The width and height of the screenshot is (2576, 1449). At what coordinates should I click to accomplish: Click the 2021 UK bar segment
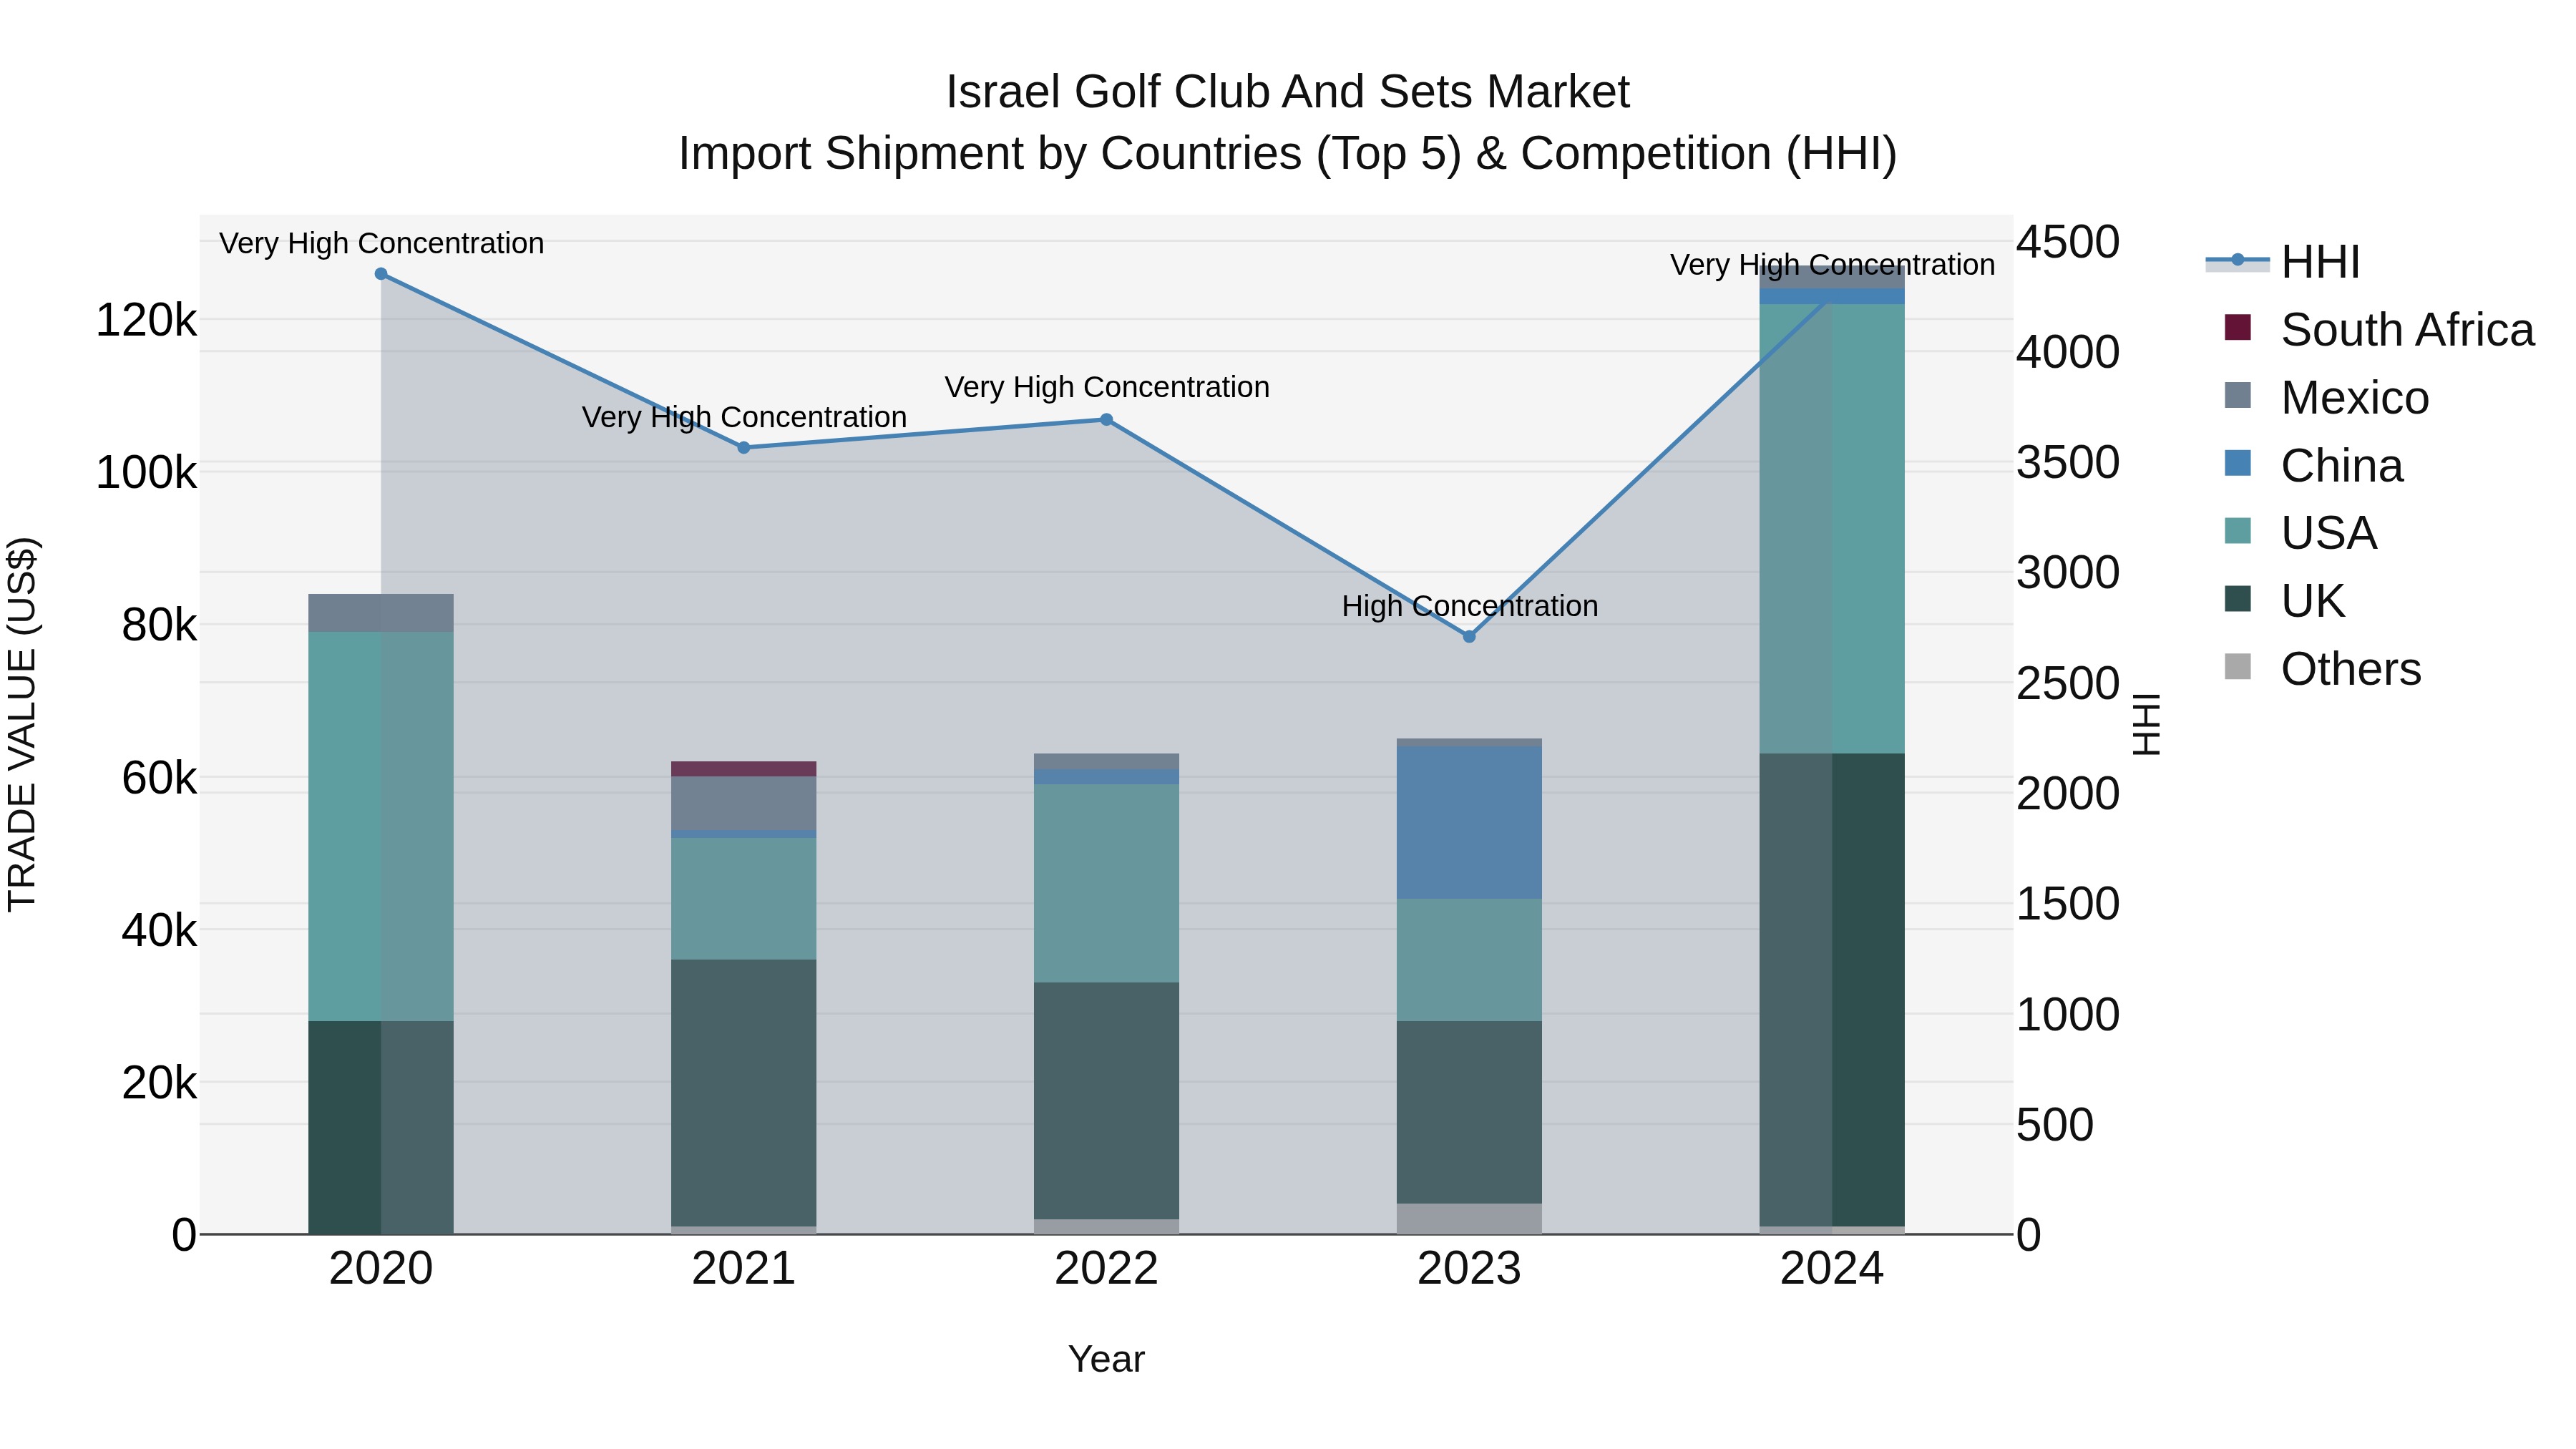[744, 1093]
